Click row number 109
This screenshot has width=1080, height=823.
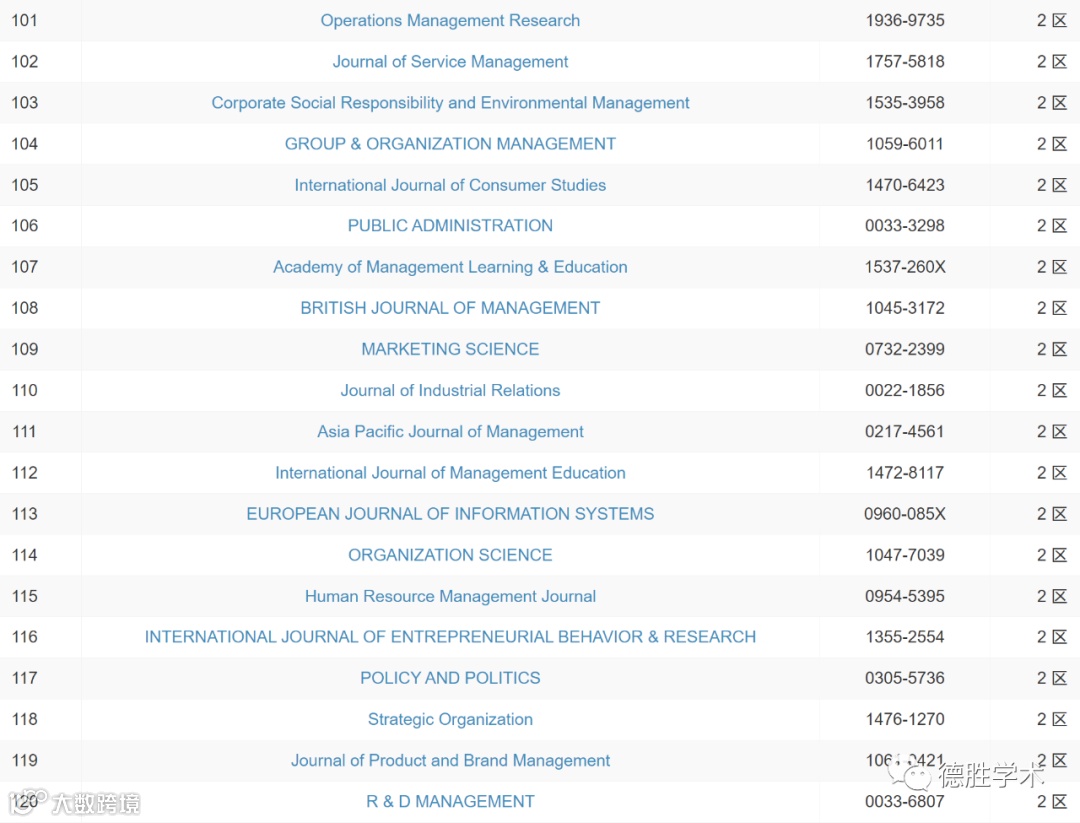(24, 349)
